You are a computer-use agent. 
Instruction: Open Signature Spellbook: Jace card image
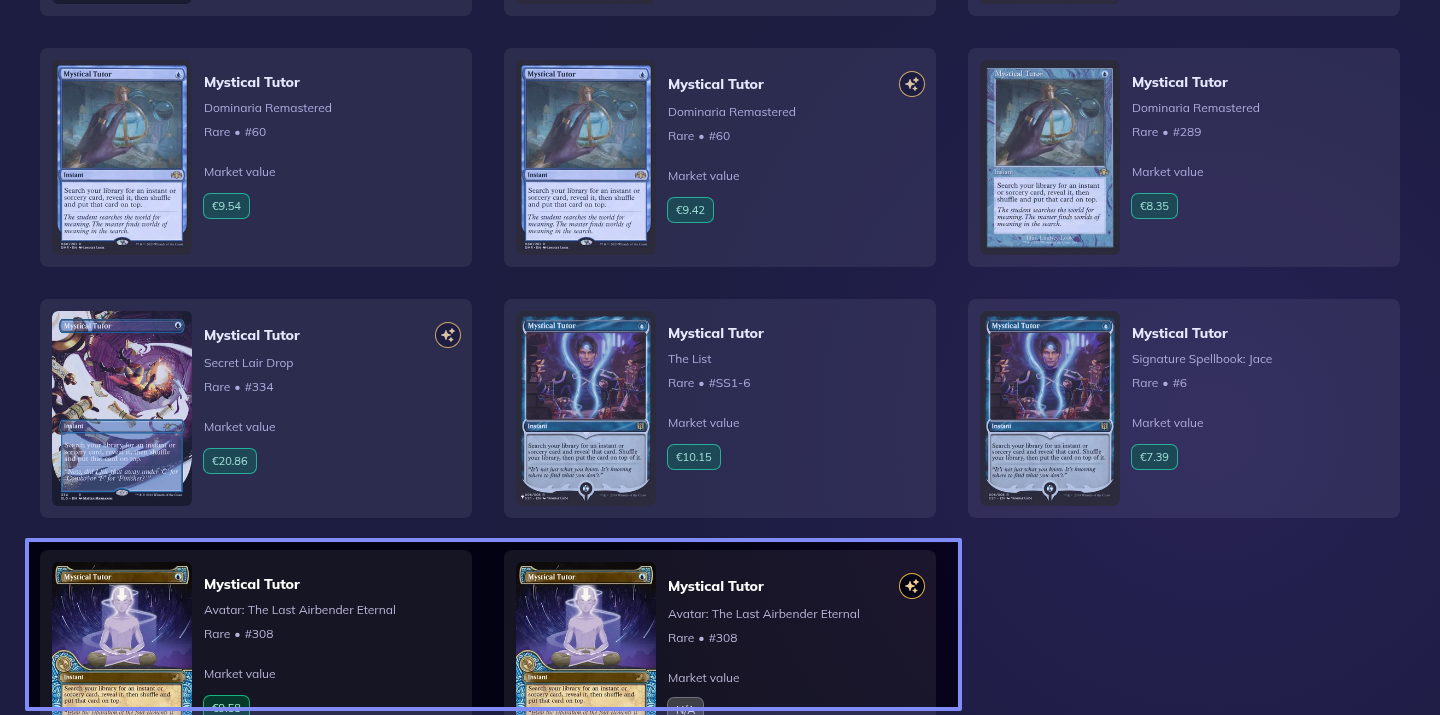tap(1050, 408)
